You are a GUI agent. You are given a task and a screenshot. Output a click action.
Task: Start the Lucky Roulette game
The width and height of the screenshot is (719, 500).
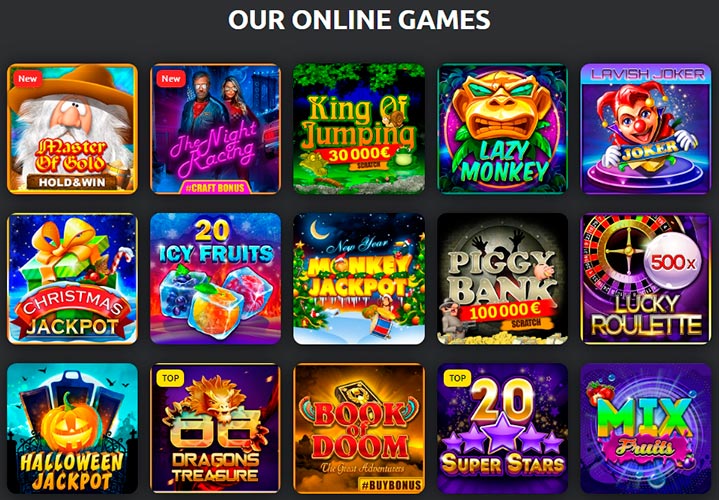tap(646, 278)
